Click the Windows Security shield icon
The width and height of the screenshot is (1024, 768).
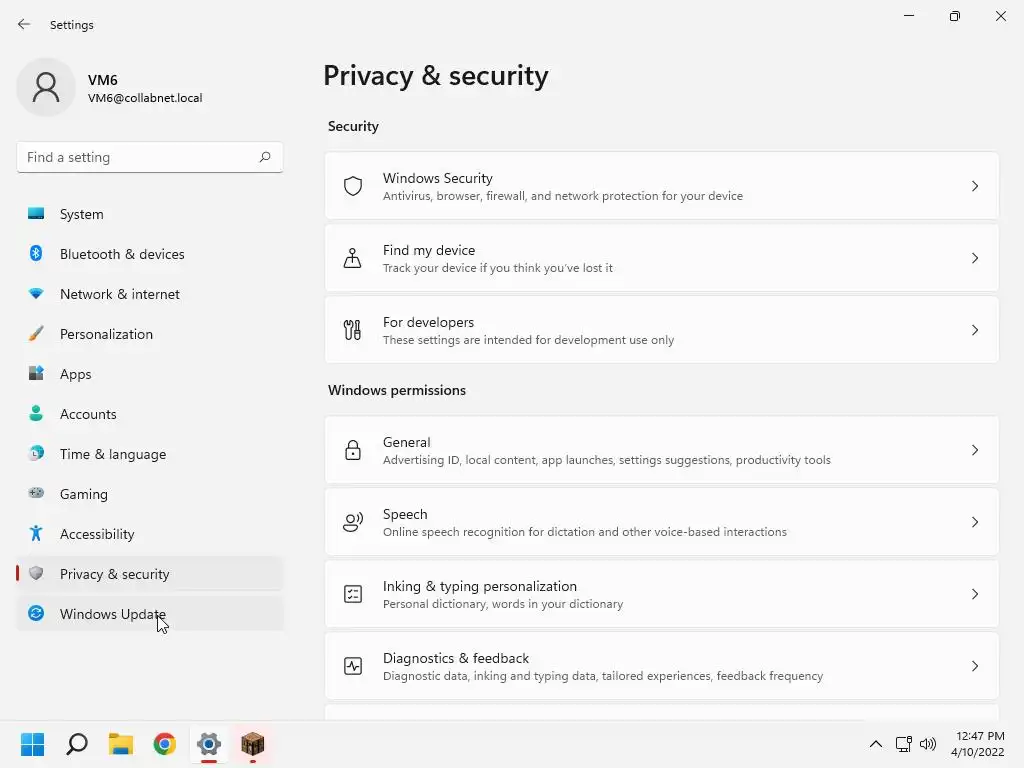(353, 186)
